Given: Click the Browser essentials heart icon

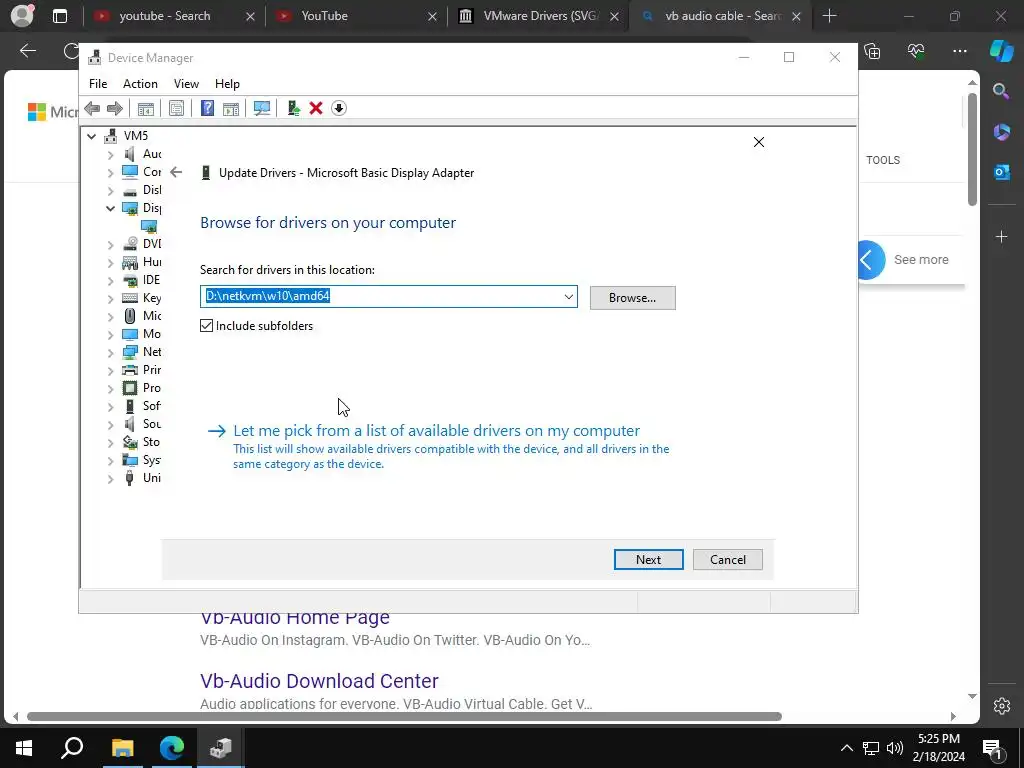Looking at the screenshot, I should pos(916,51).
